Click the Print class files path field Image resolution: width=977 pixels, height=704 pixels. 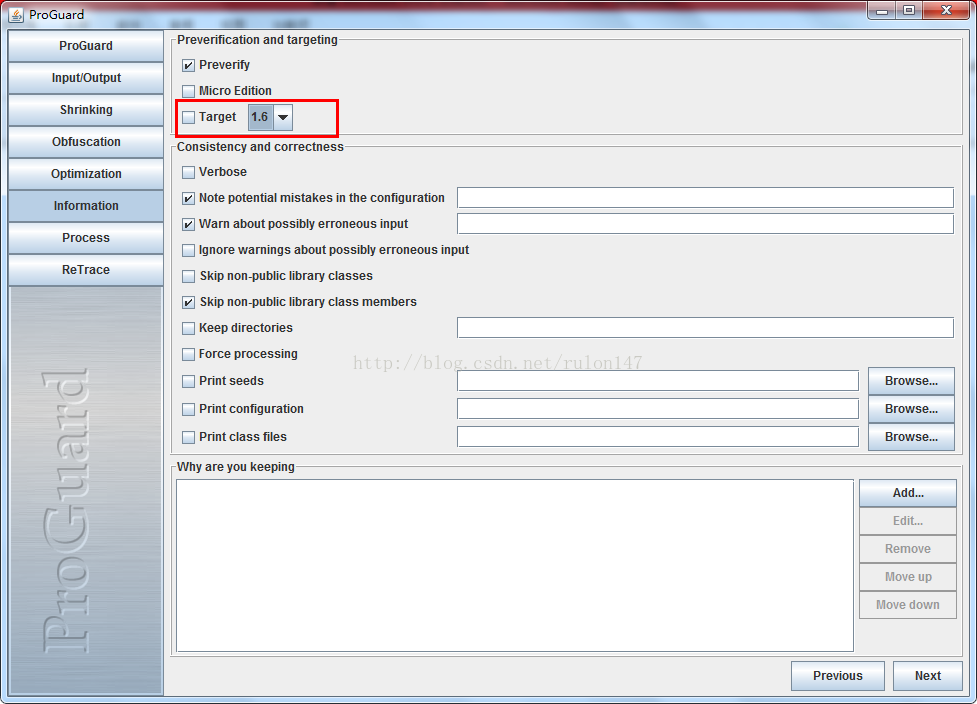click(x=658, y=437)
